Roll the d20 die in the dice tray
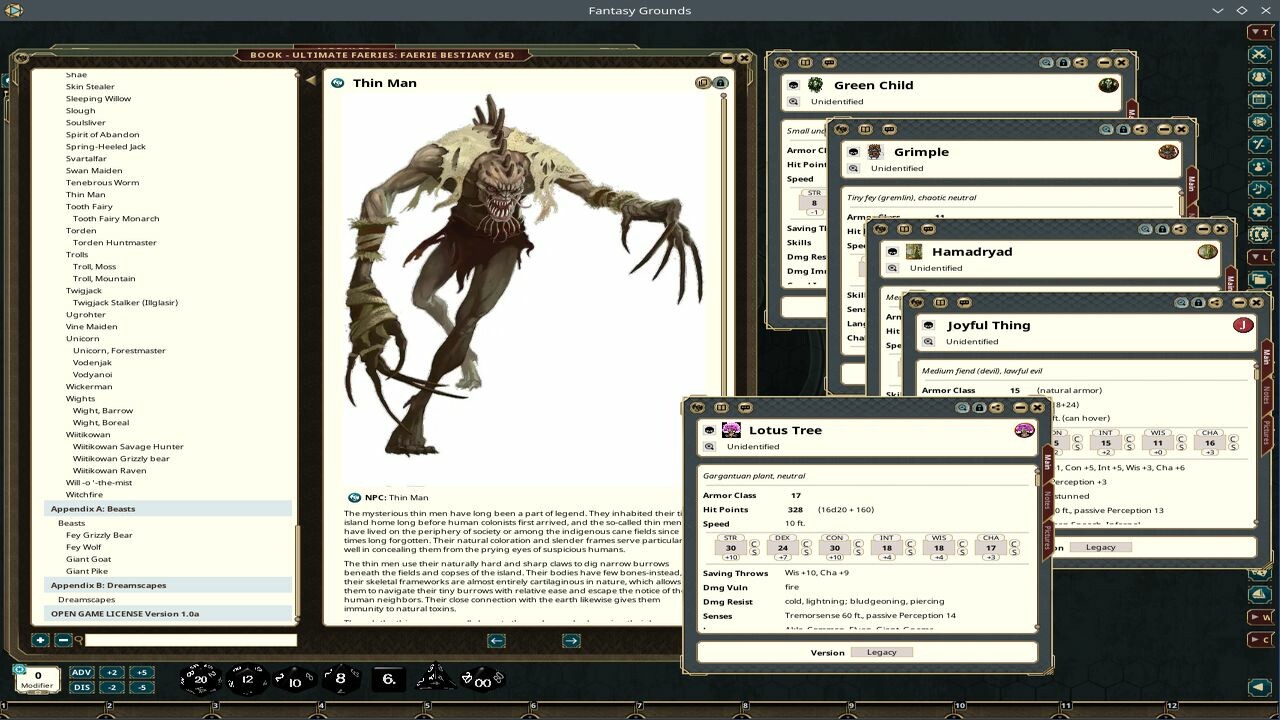 [201, 678]
